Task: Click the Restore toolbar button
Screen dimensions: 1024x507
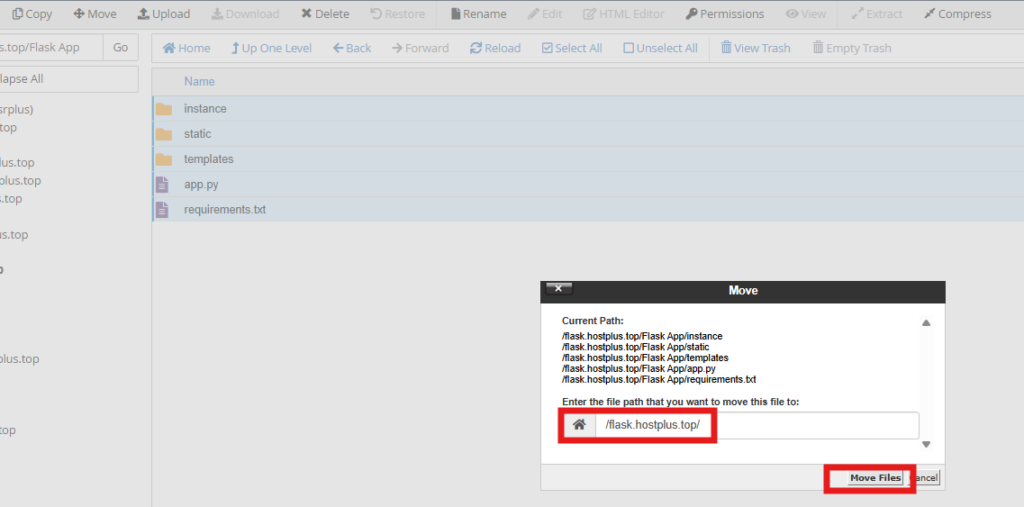Action: [x=396, y=14]
